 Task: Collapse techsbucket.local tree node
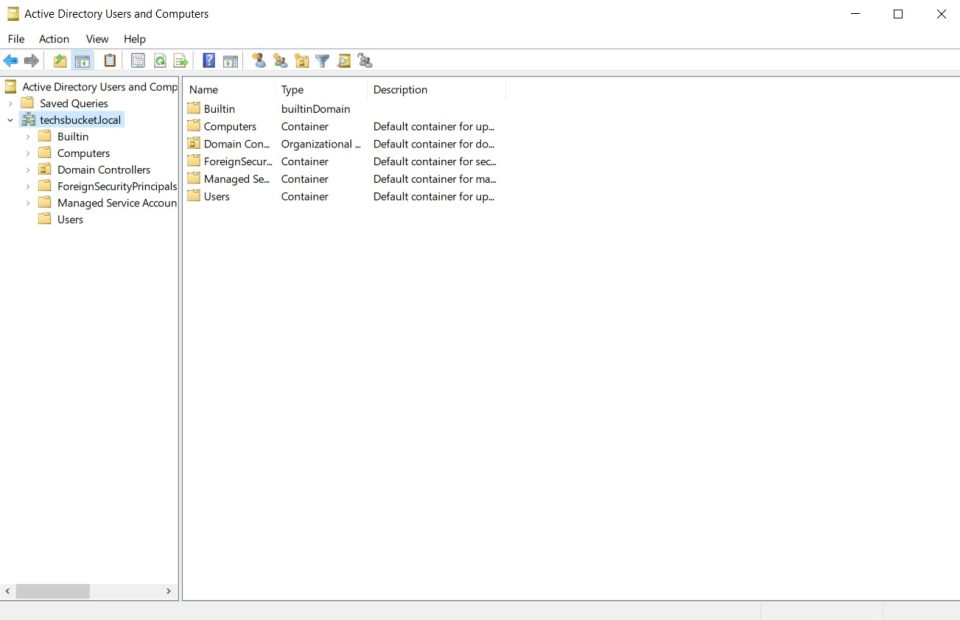tap(10, 120)
